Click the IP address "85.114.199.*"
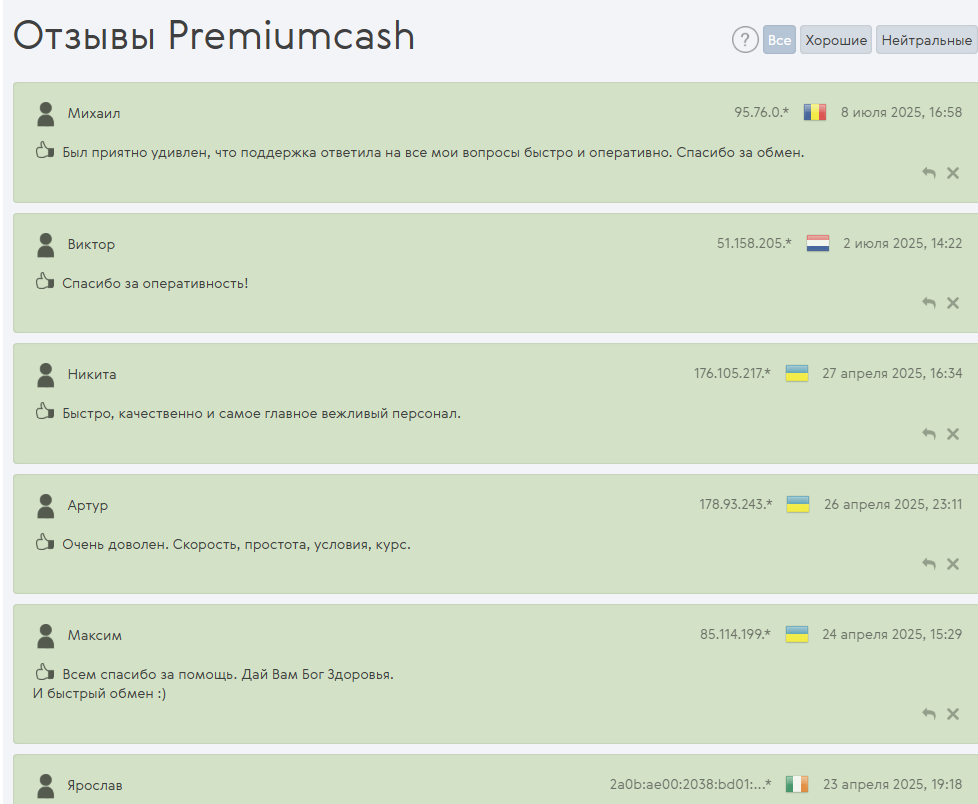Screen dimensions: 978x804 pyautogui.click(x=735, y=634)
